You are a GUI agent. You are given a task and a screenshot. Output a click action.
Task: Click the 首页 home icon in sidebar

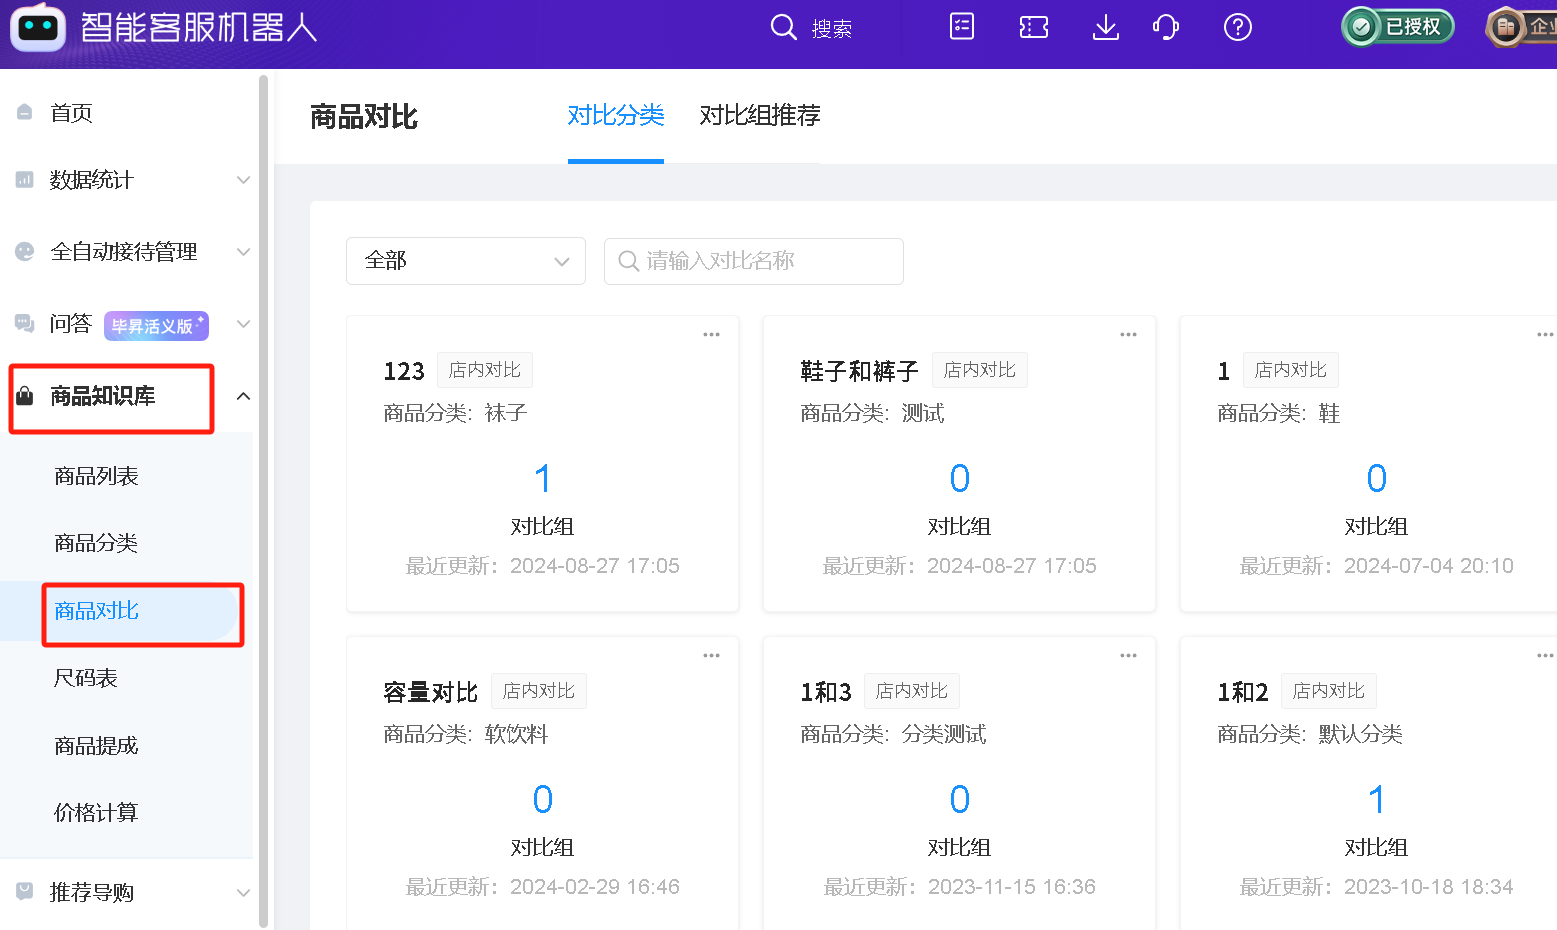tap(25, 112)
